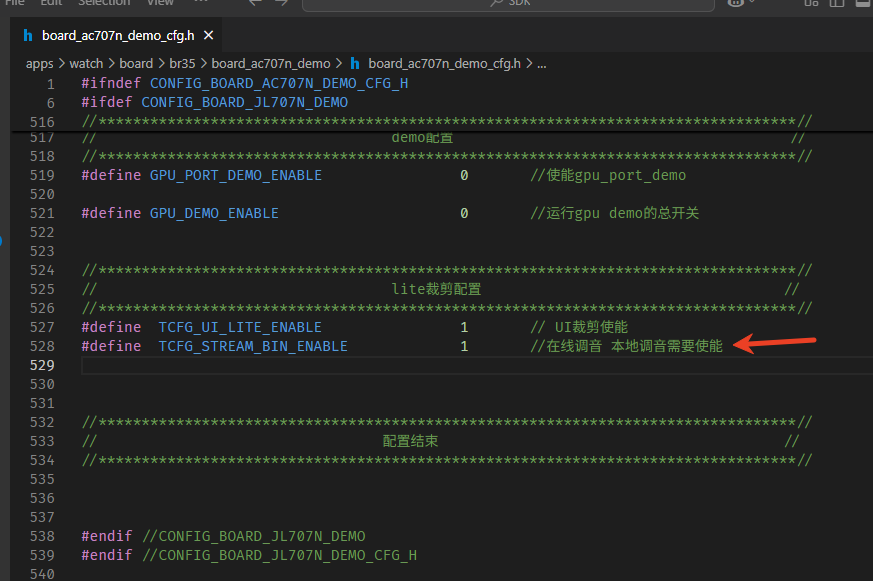
Task: Click line number 528 in the gutter
Action: click(42, 346)
